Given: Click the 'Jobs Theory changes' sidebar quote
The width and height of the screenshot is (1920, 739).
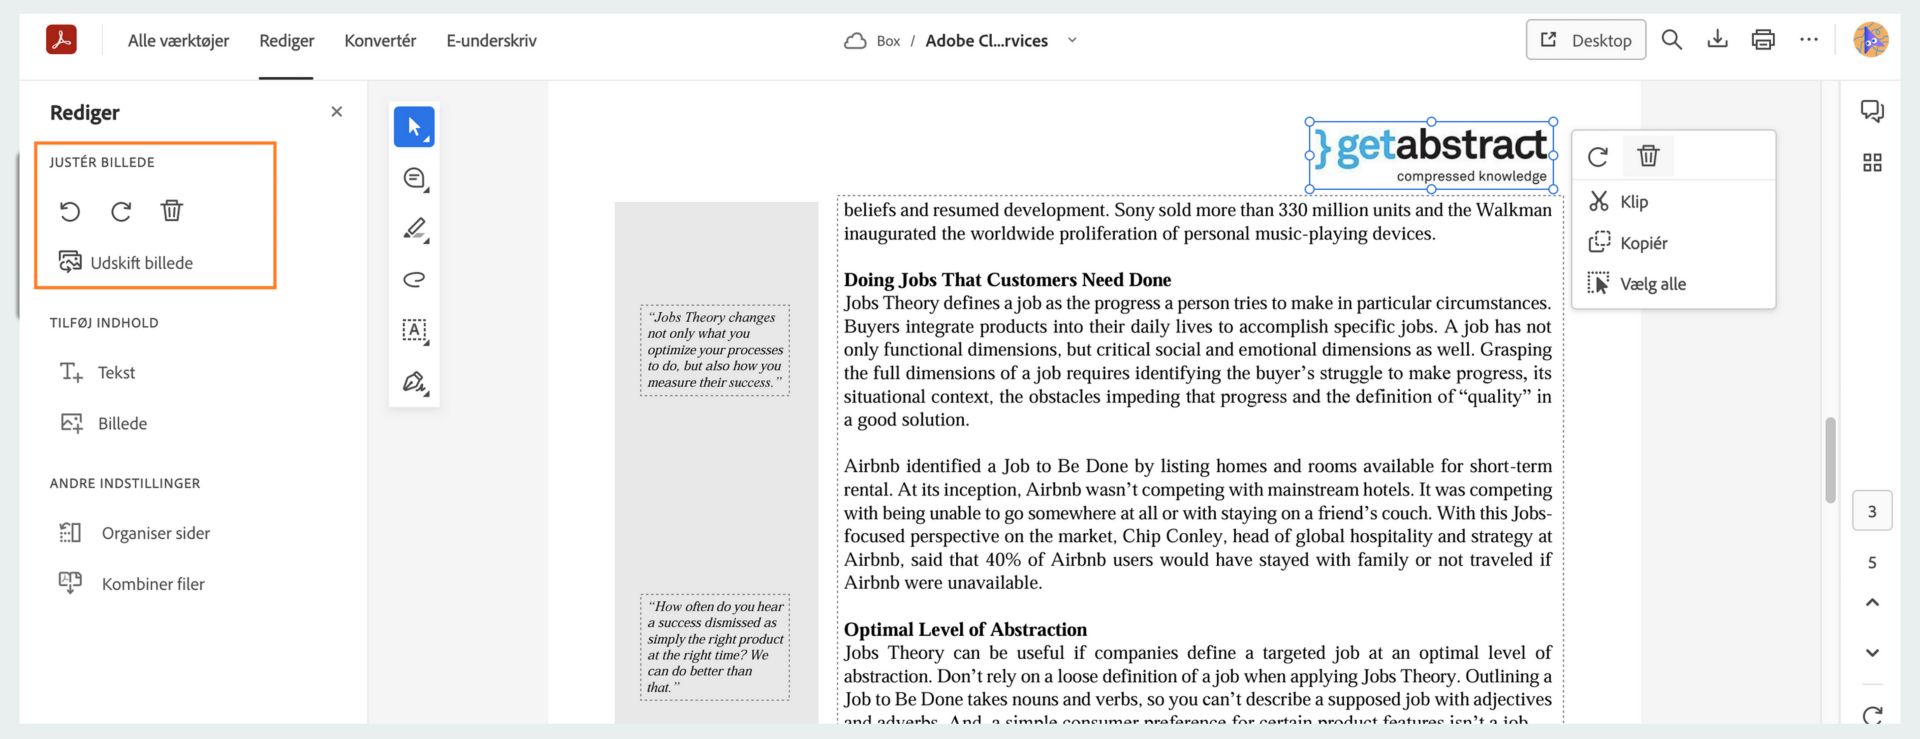Looking at the screenshot, I should tap(715, 350).
